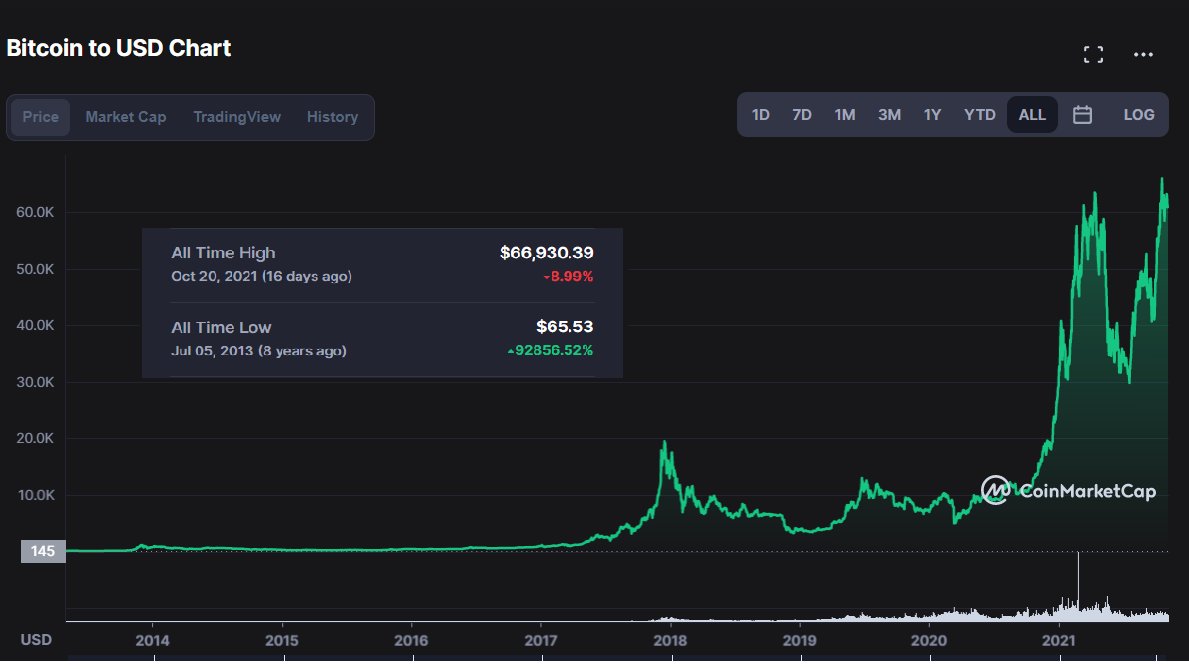Select the 3M time range
Viewport: 1189px width, 669px height.
(889, 115)
